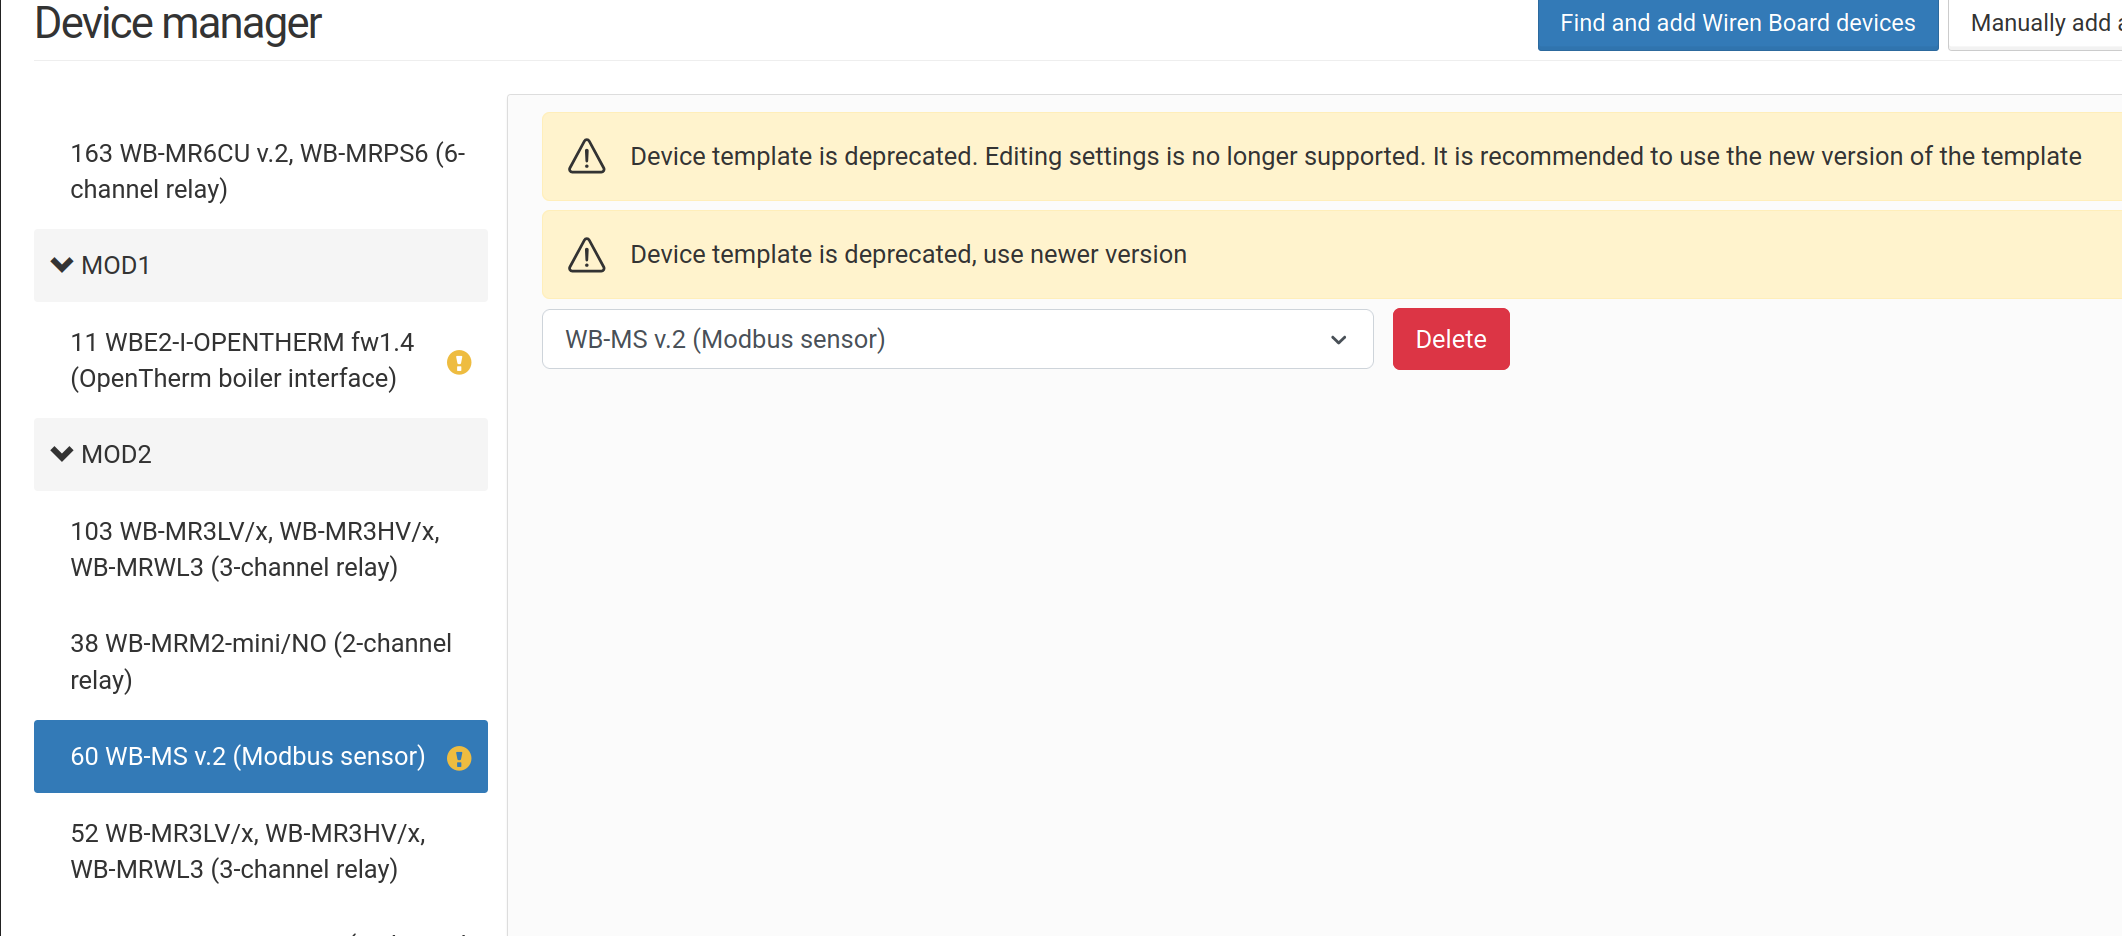2122x936 pixels.
Task: Collapse the MOD2 port group chevron
Action: pos(62,454)
